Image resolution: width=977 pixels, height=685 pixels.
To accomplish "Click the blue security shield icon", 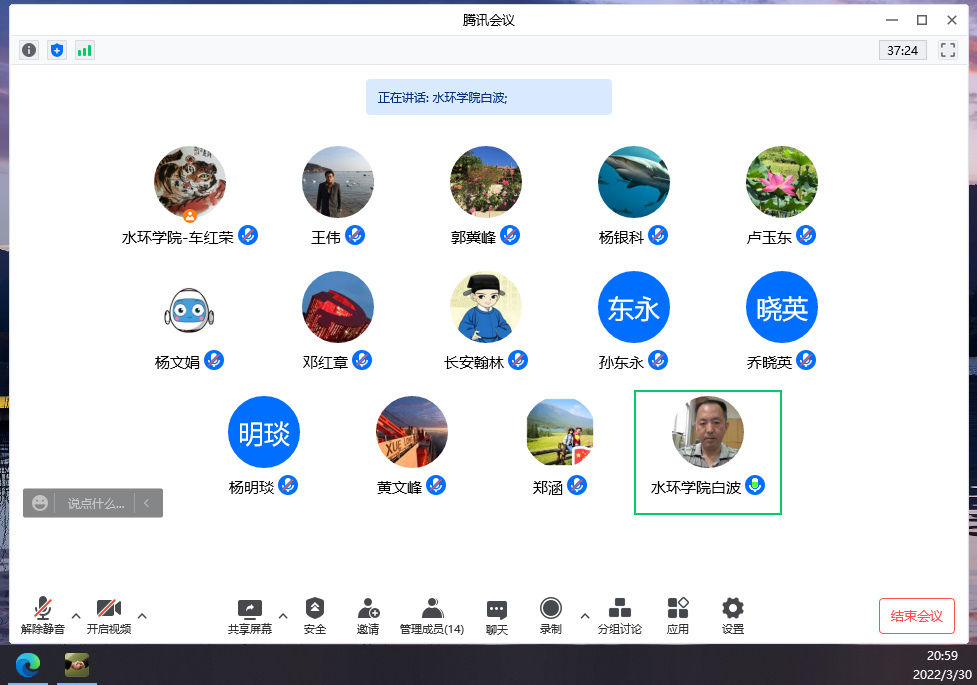I will click(x=57, y=50).
